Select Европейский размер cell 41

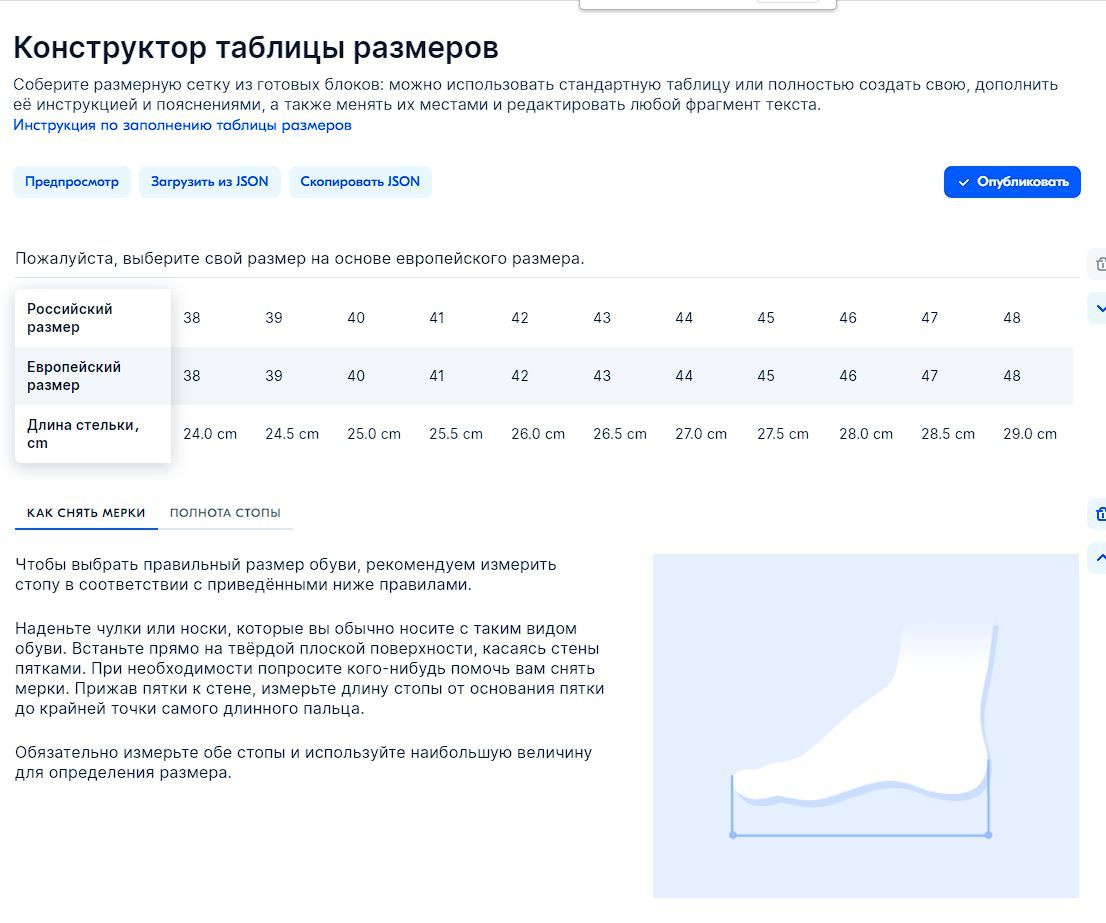pyautogui.click(x=437, y=376)
